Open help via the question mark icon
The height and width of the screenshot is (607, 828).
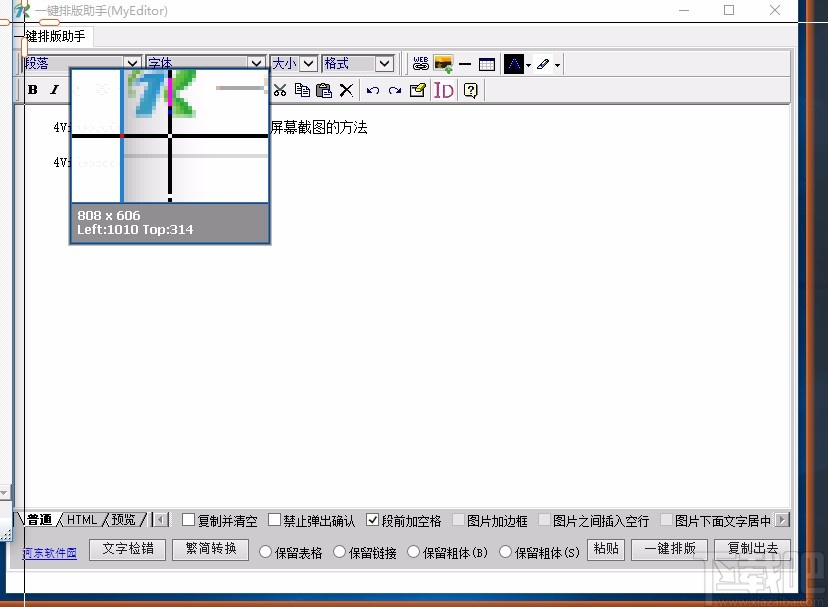tap(469, 90)
